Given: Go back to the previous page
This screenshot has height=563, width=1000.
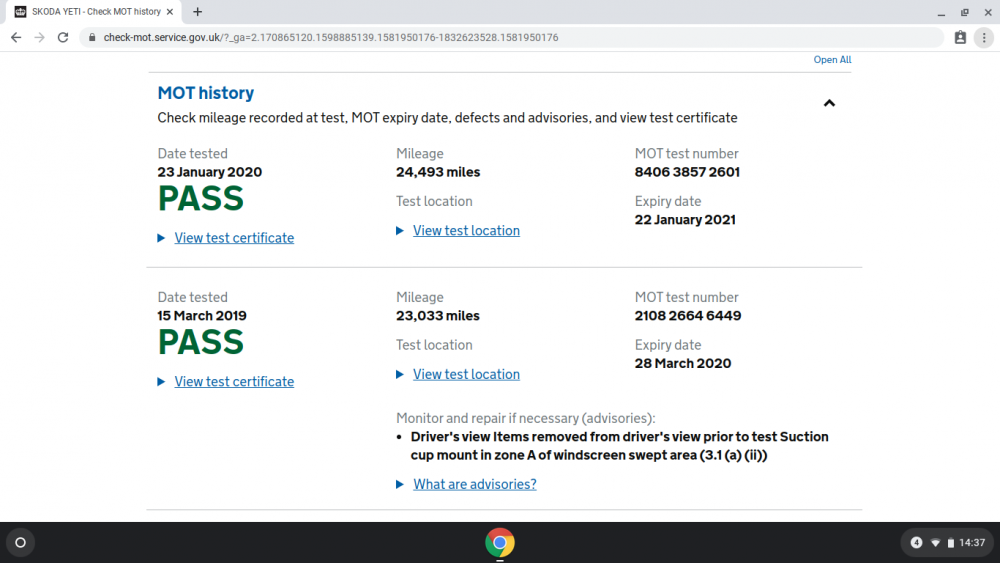Looking at the screenshot, I should (16, 38).
